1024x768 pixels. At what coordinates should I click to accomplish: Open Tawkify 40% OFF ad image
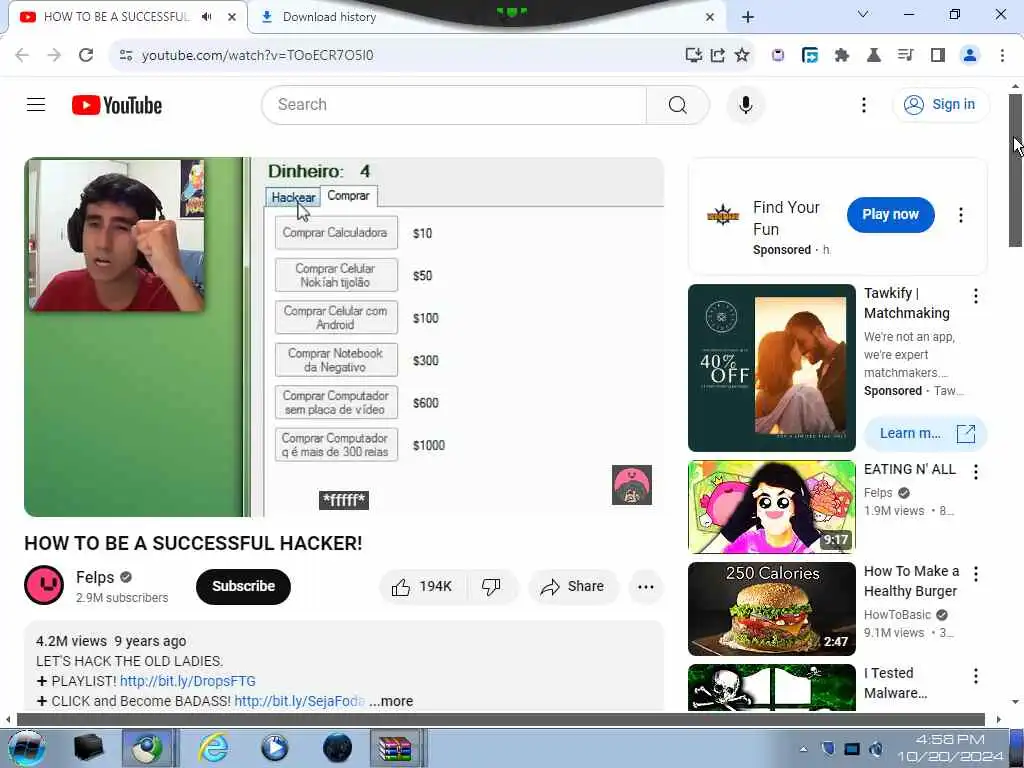pos(771,368)
